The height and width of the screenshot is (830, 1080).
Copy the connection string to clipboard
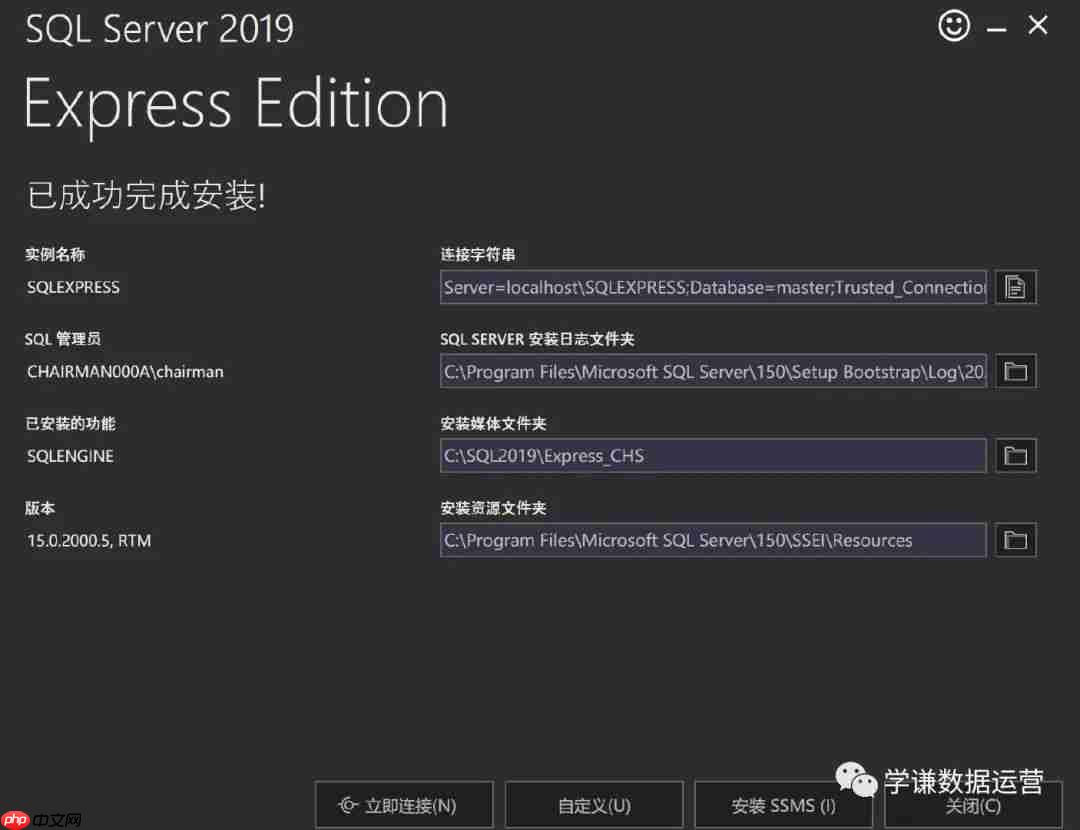pos(1015,287)
